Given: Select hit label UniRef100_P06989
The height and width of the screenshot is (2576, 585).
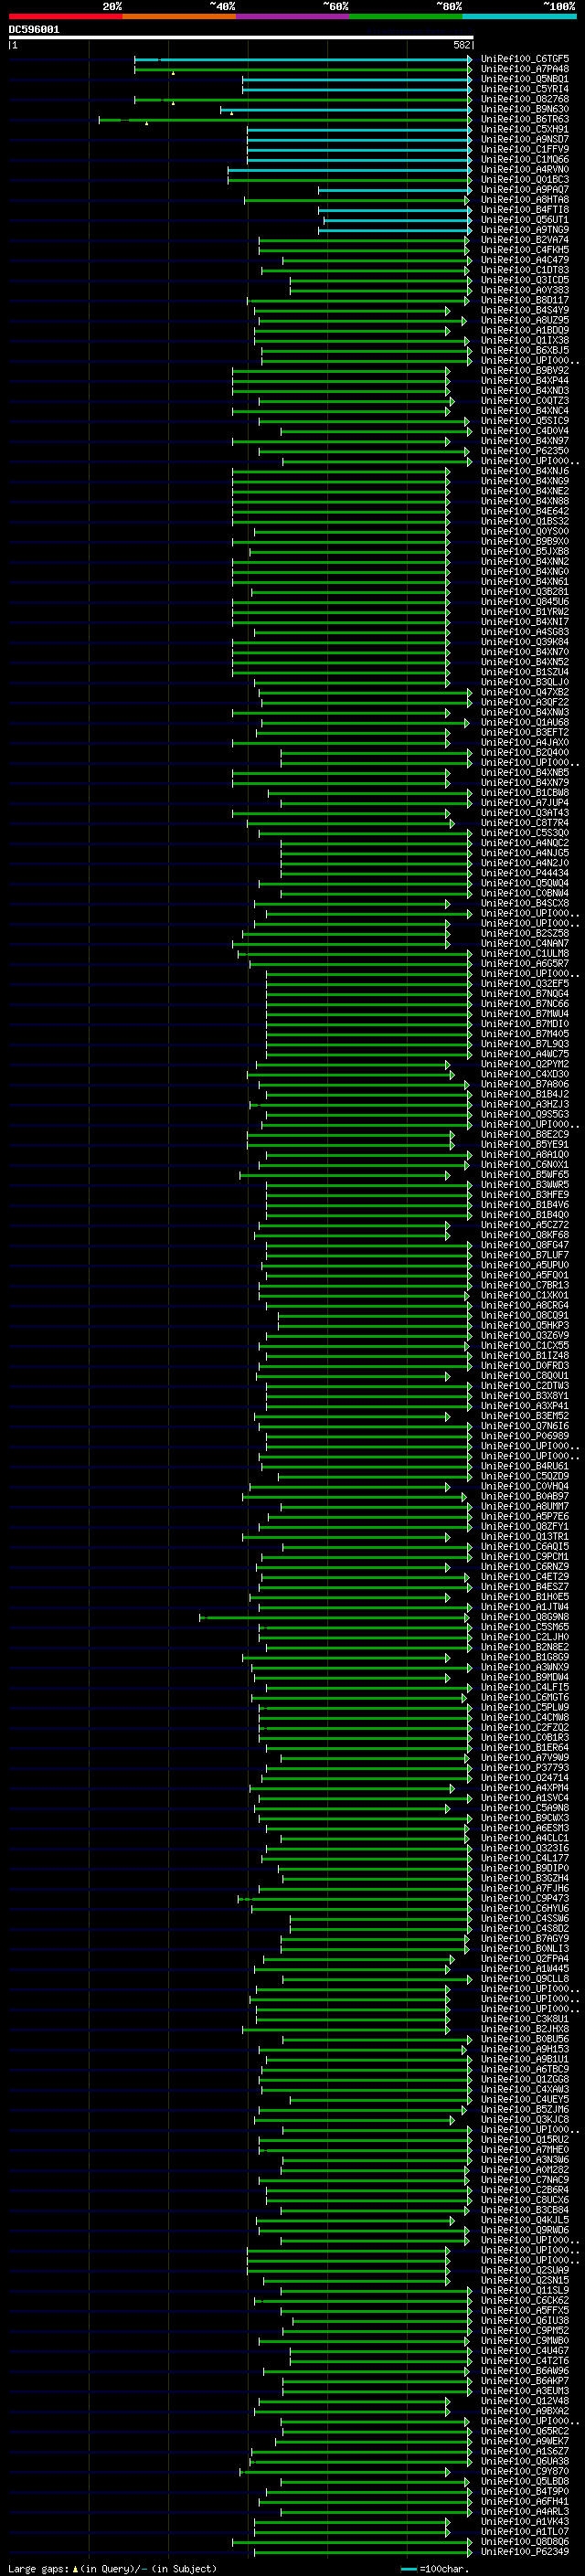Looking at the screenshot, I should 524,1436.
